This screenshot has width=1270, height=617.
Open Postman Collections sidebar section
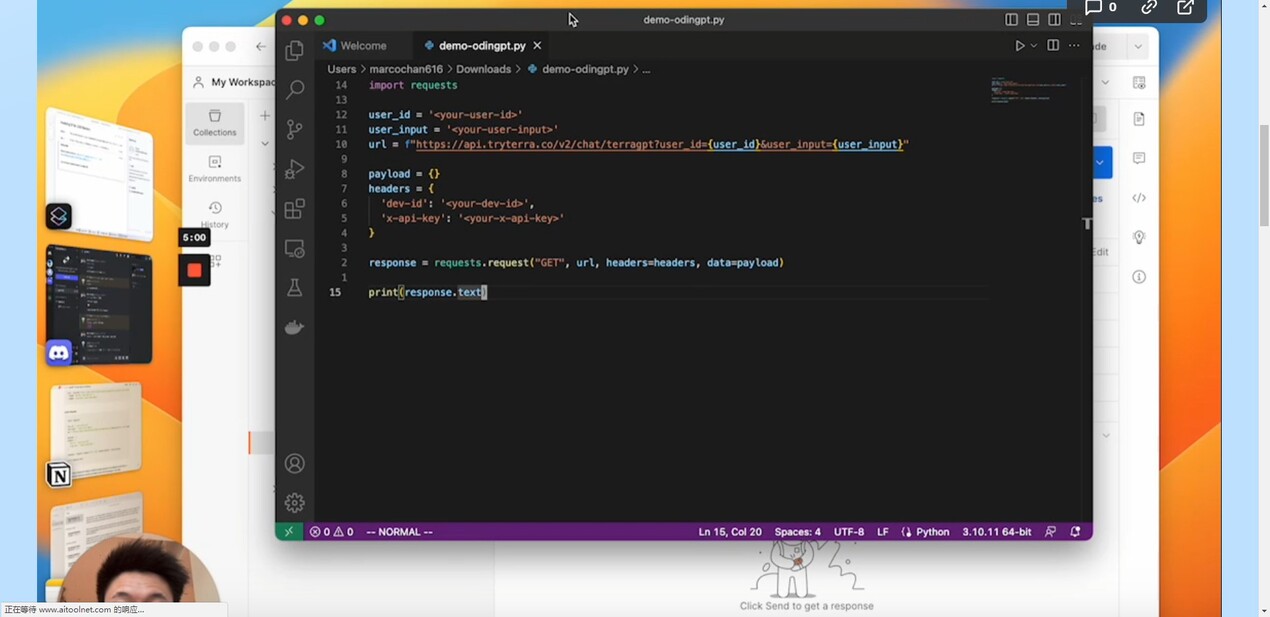coord(214,122)
